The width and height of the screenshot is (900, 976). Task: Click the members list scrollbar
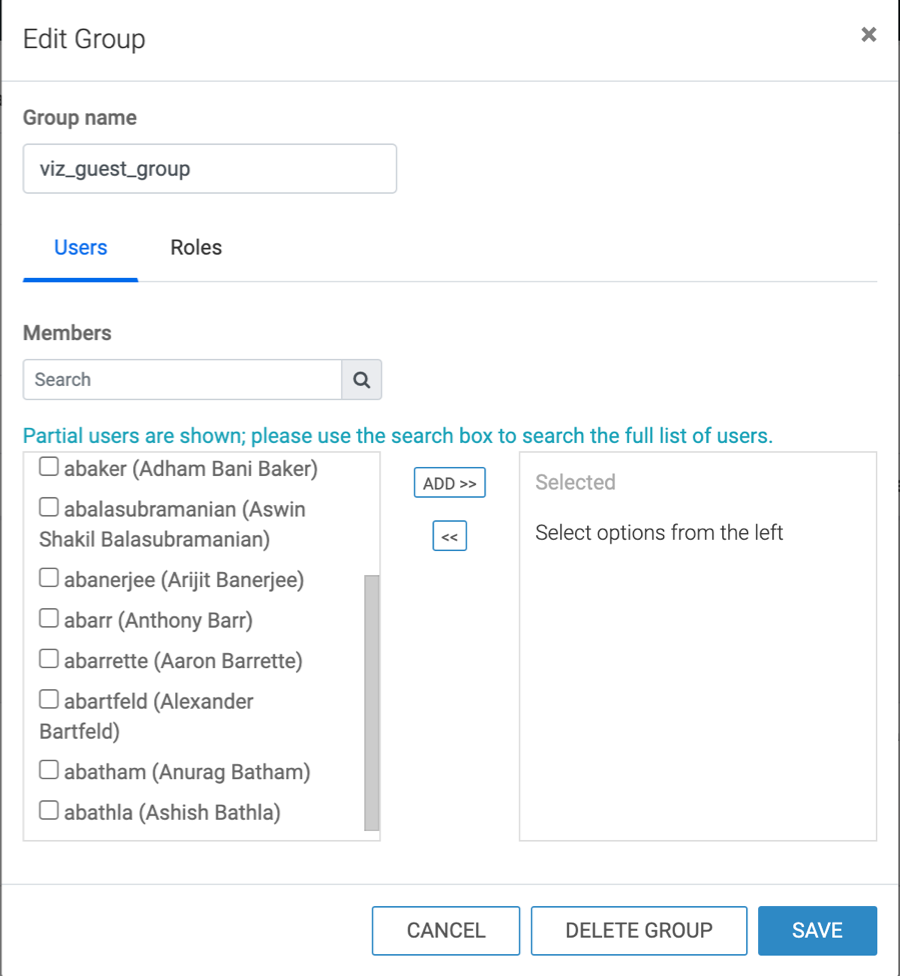coord(372,703)
